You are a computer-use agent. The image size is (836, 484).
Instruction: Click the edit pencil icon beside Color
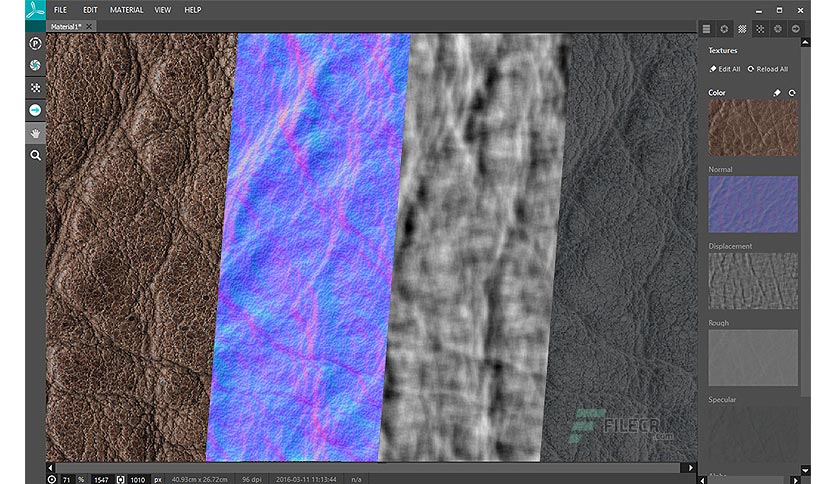tap(777, 93)
